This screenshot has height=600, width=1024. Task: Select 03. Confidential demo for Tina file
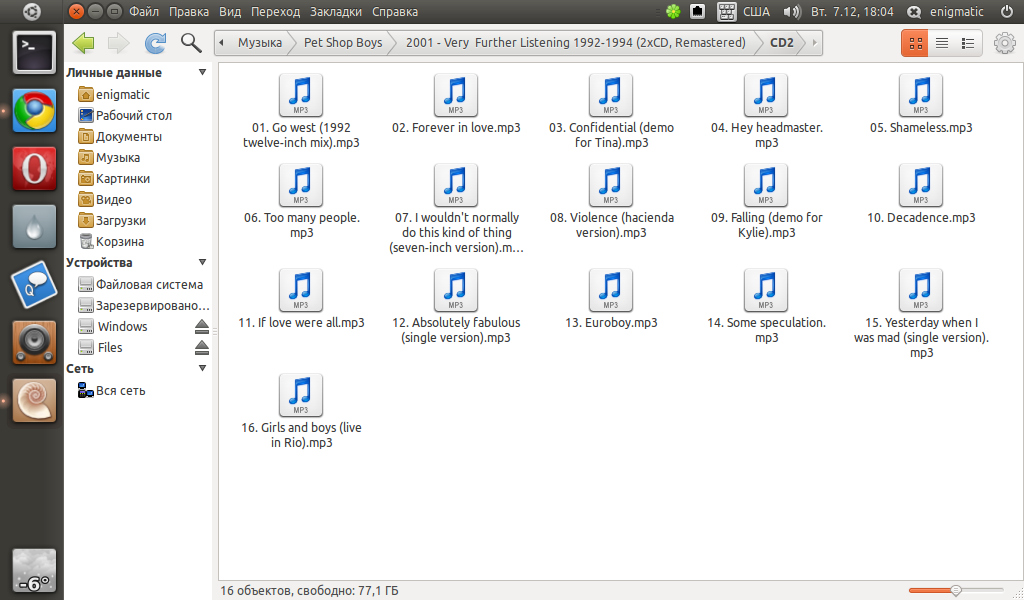coord(611,111)
